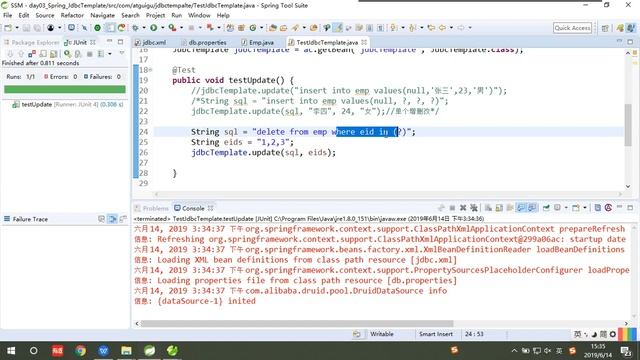Open the Open Console dropdown arrow
640x360 pixels.
pyautogui.click(x=585, y=208)
